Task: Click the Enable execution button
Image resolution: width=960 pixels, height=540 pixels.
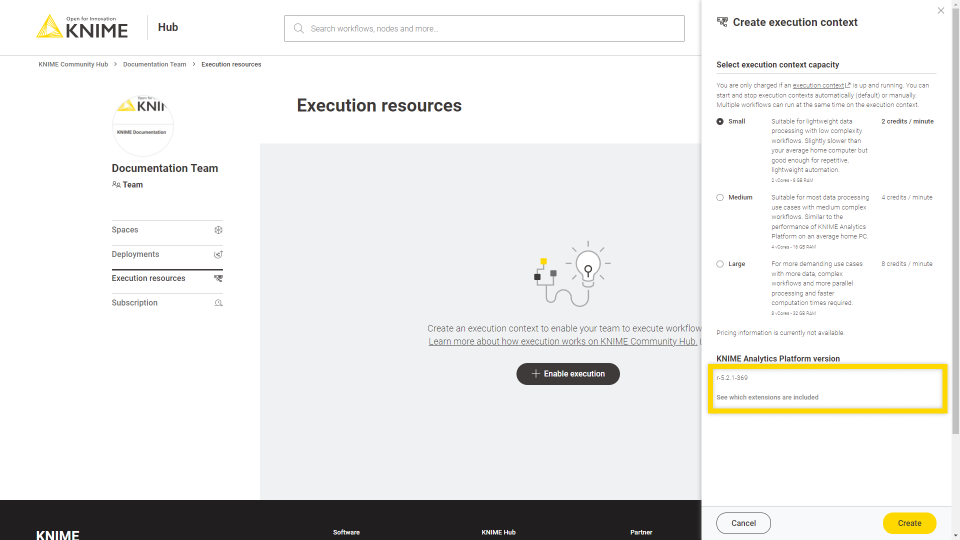Action: point(568,374)
